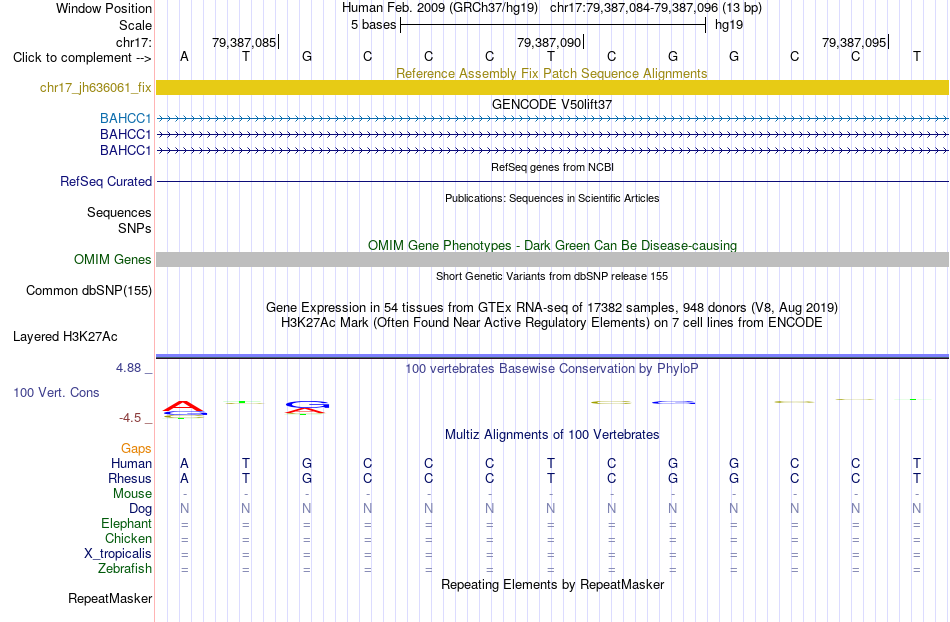The image size is (950, 622).
Task: Select the Mouse species row label
Action: (132, 494)
